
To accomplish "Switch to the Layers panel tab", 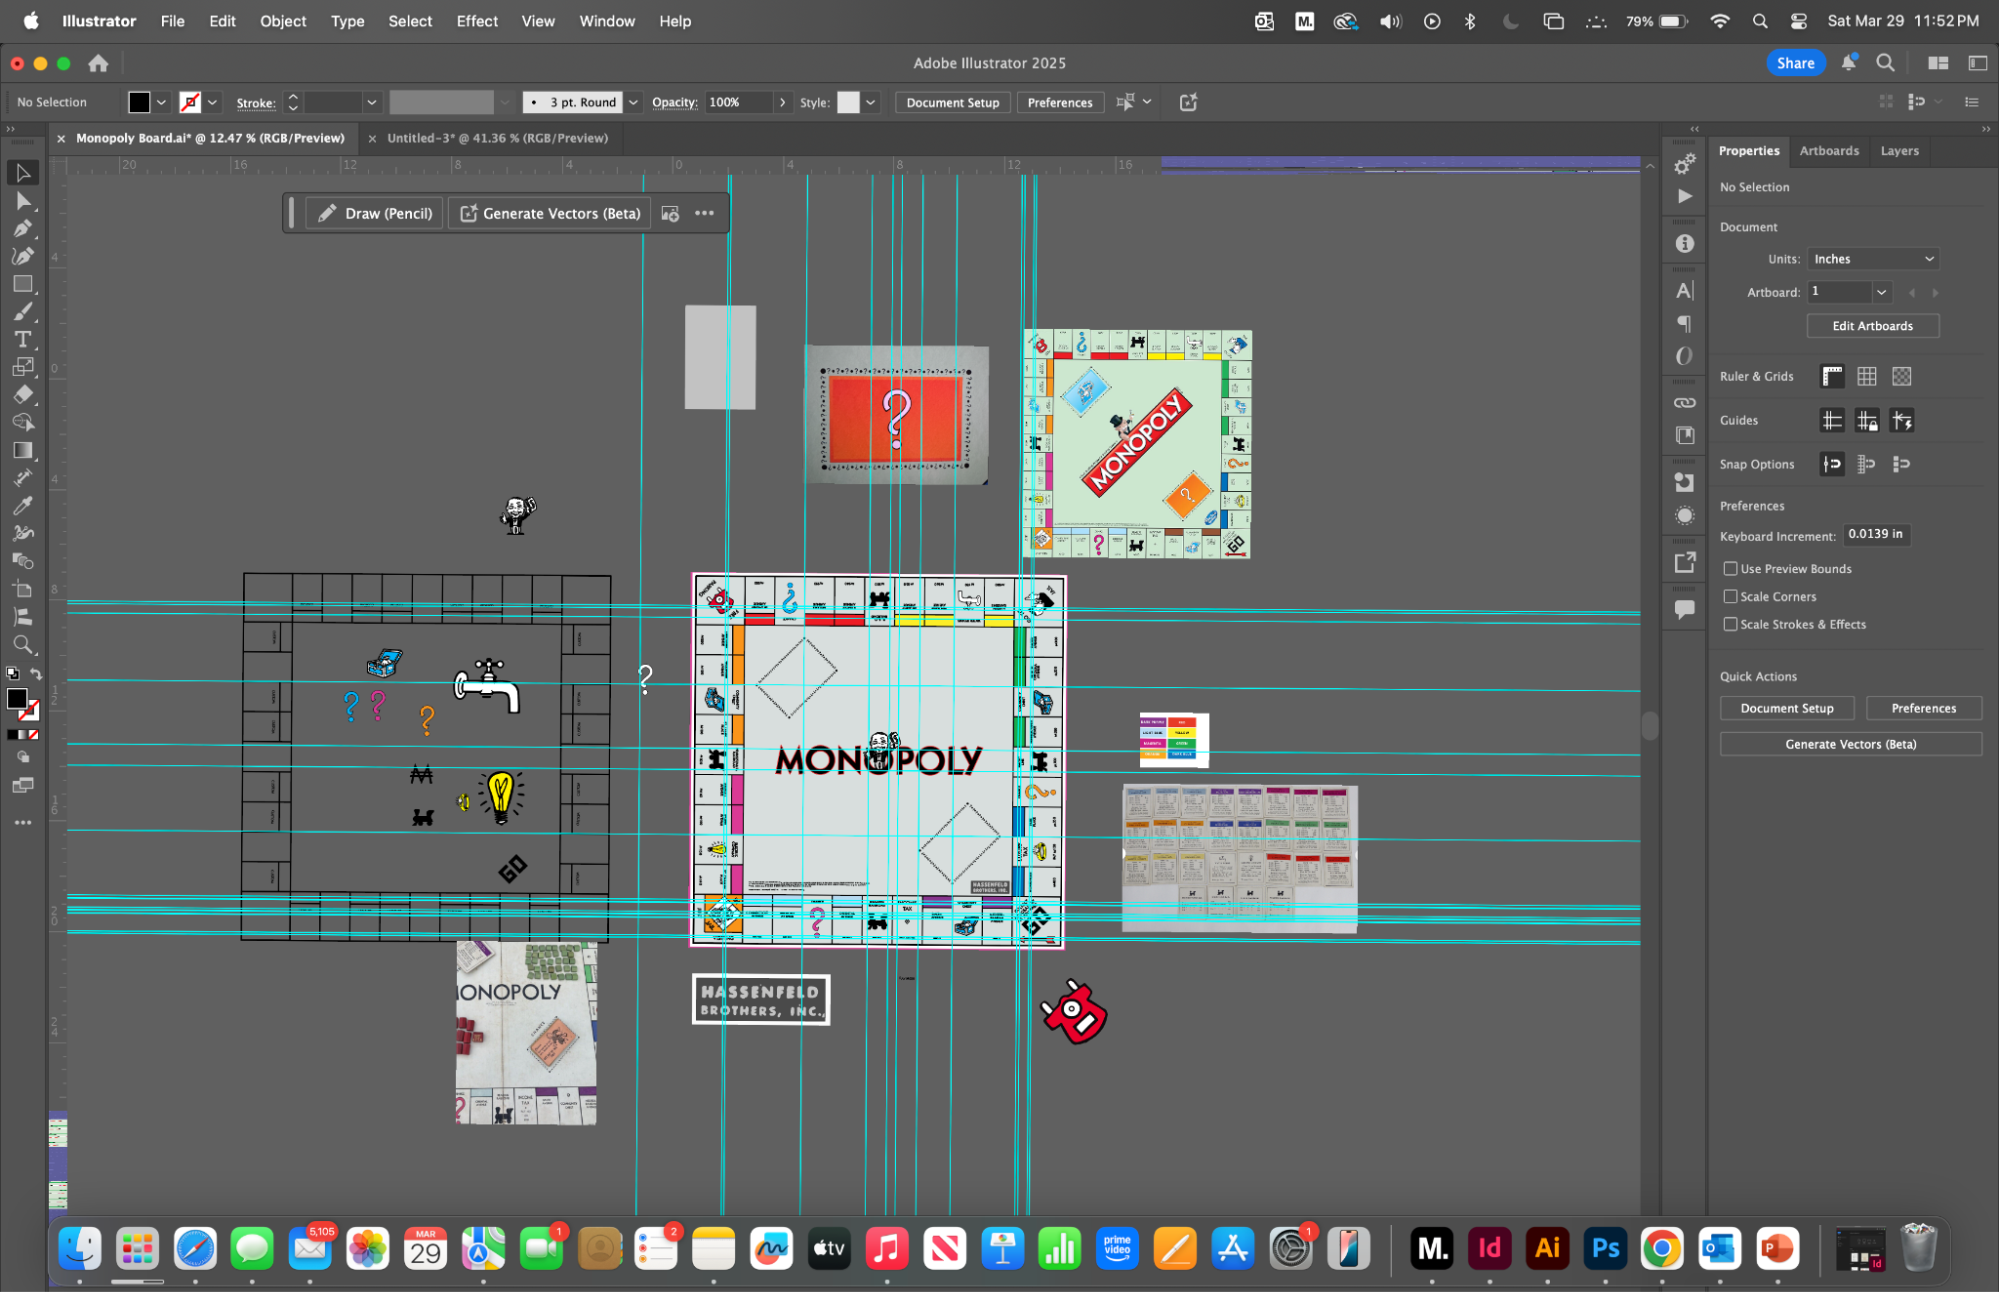I will 1899,151.
